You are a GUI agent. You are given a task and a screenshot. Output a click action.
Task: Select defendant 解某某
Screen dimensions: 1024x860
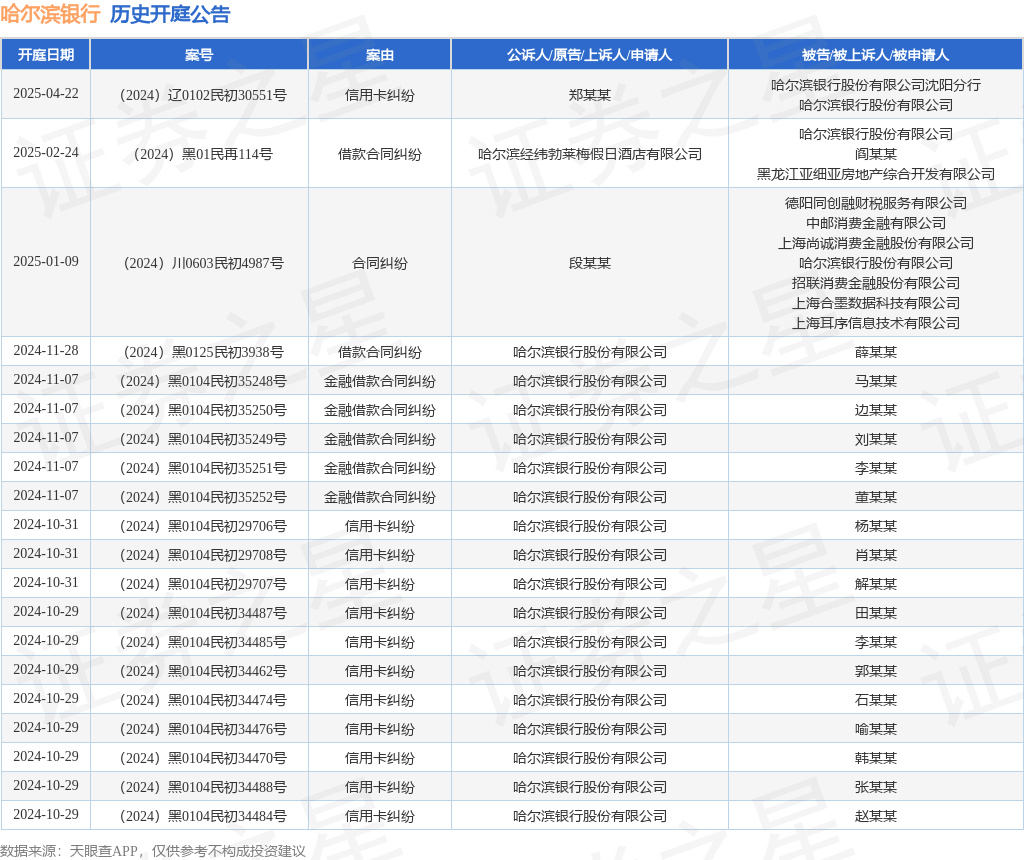coord(876,584)
